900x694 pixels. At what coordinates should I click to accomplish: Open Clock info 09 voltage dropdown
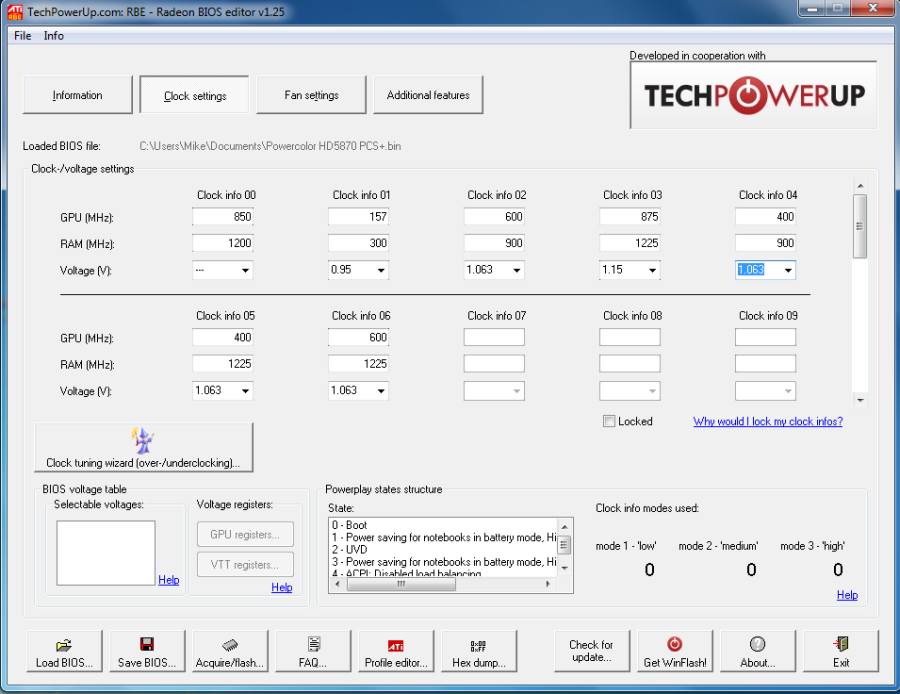(x=788, y=391)
